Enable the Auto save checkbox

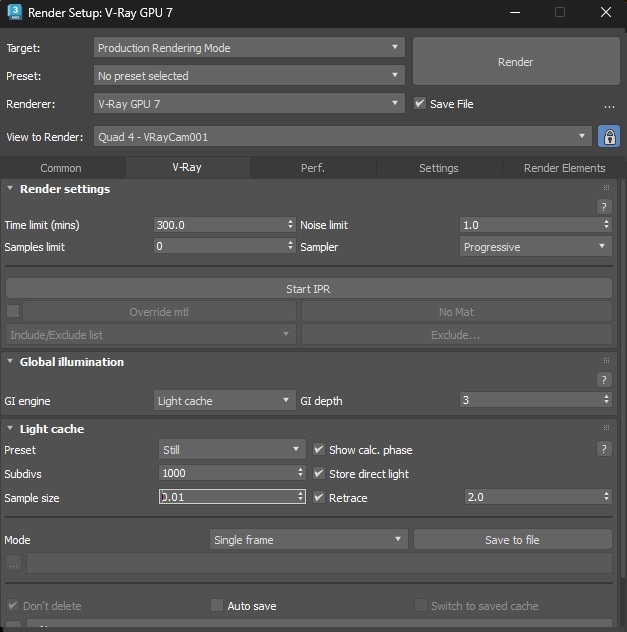[x=217, y=605]
